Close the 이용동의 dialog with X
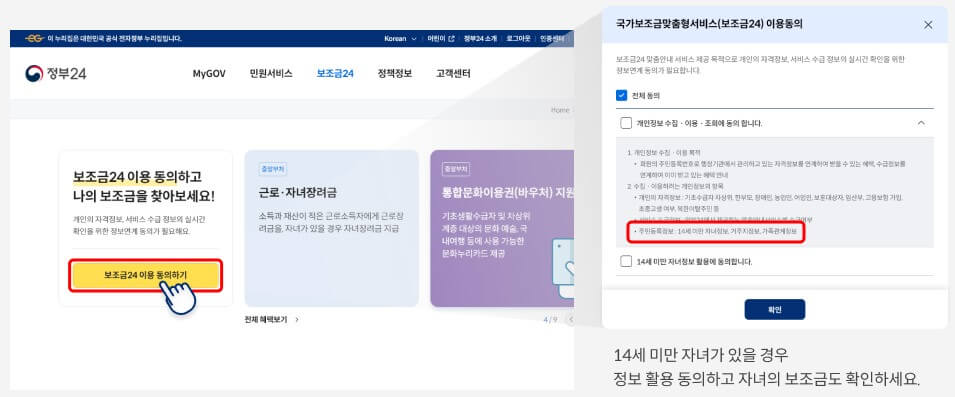Viewport: 955px width, 397px height. point(928,25)
